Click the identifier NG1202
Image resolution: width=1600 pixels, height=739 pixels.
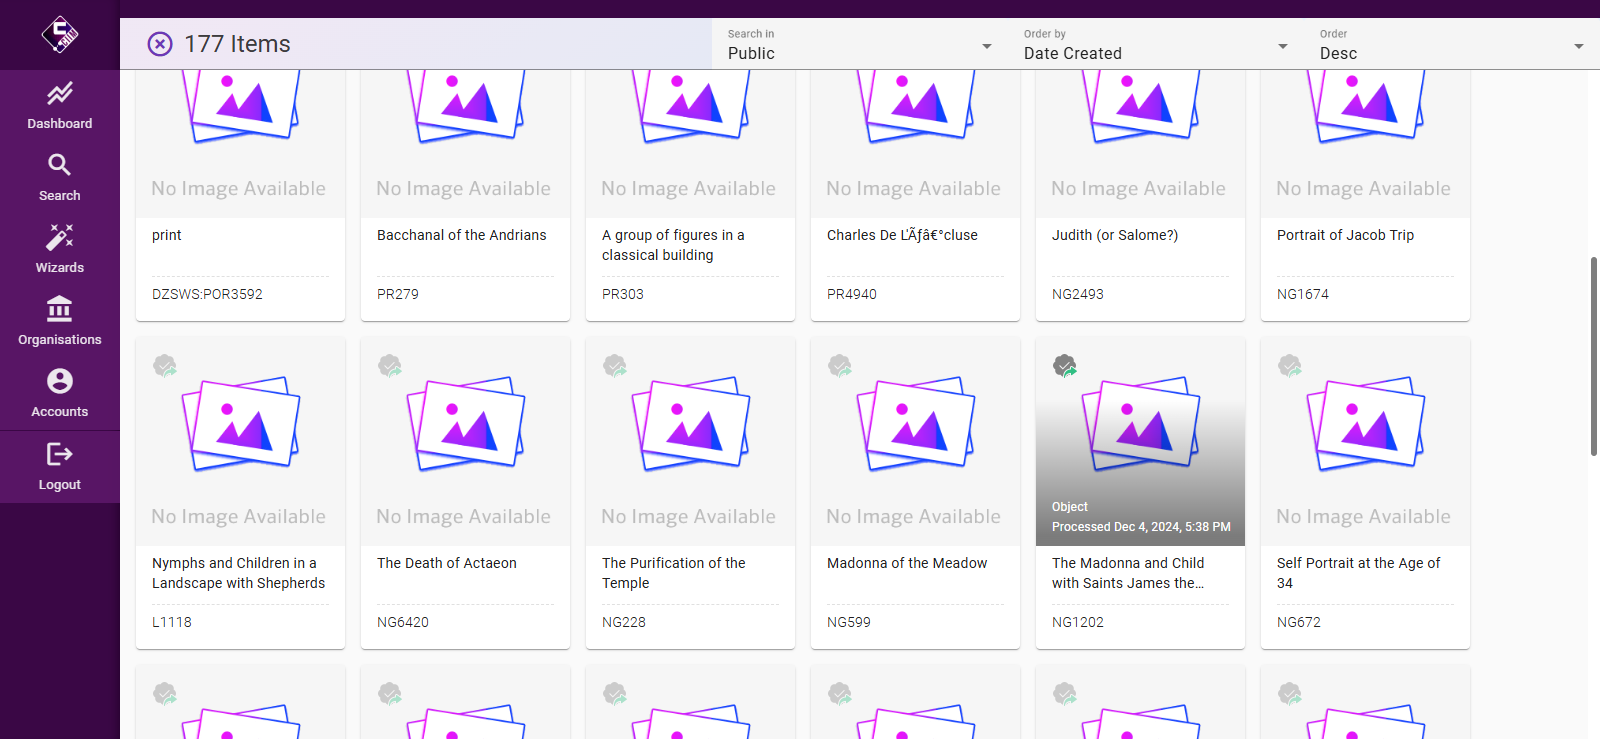(1078, 622)
